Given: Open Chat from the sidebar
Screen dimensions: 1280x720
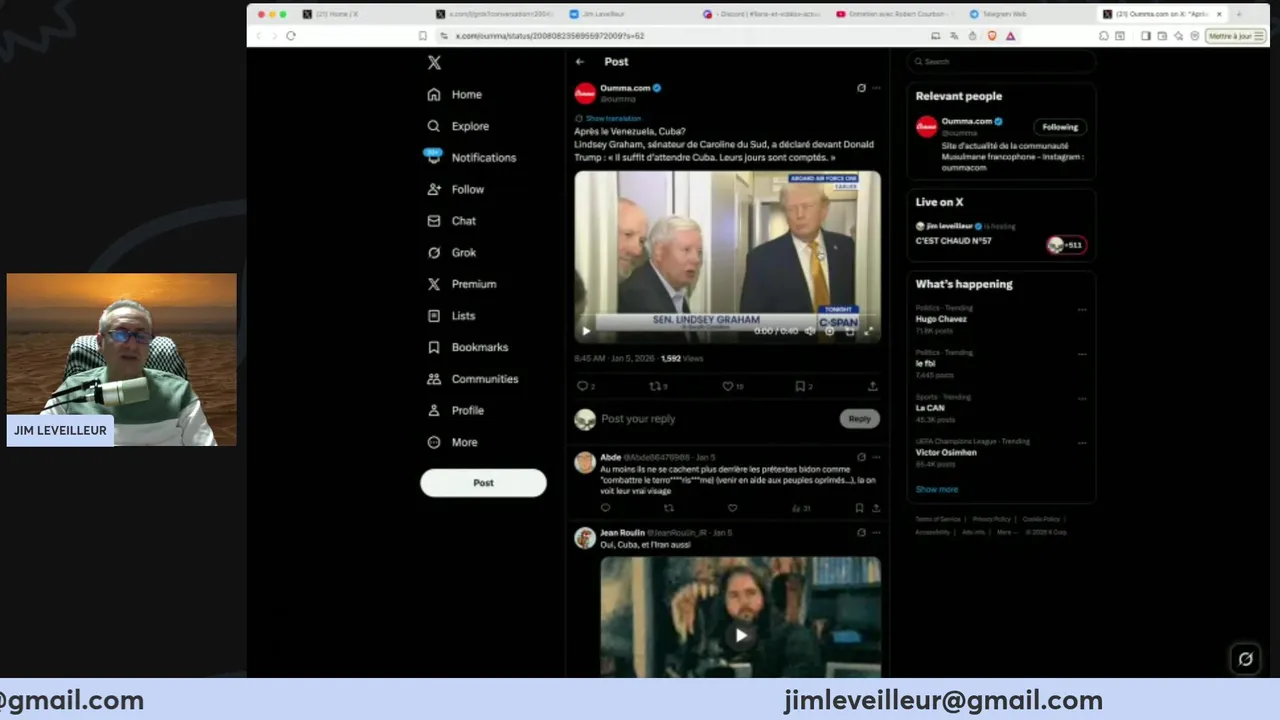Looking at the screenshot, I should click(x=452, y=221).
